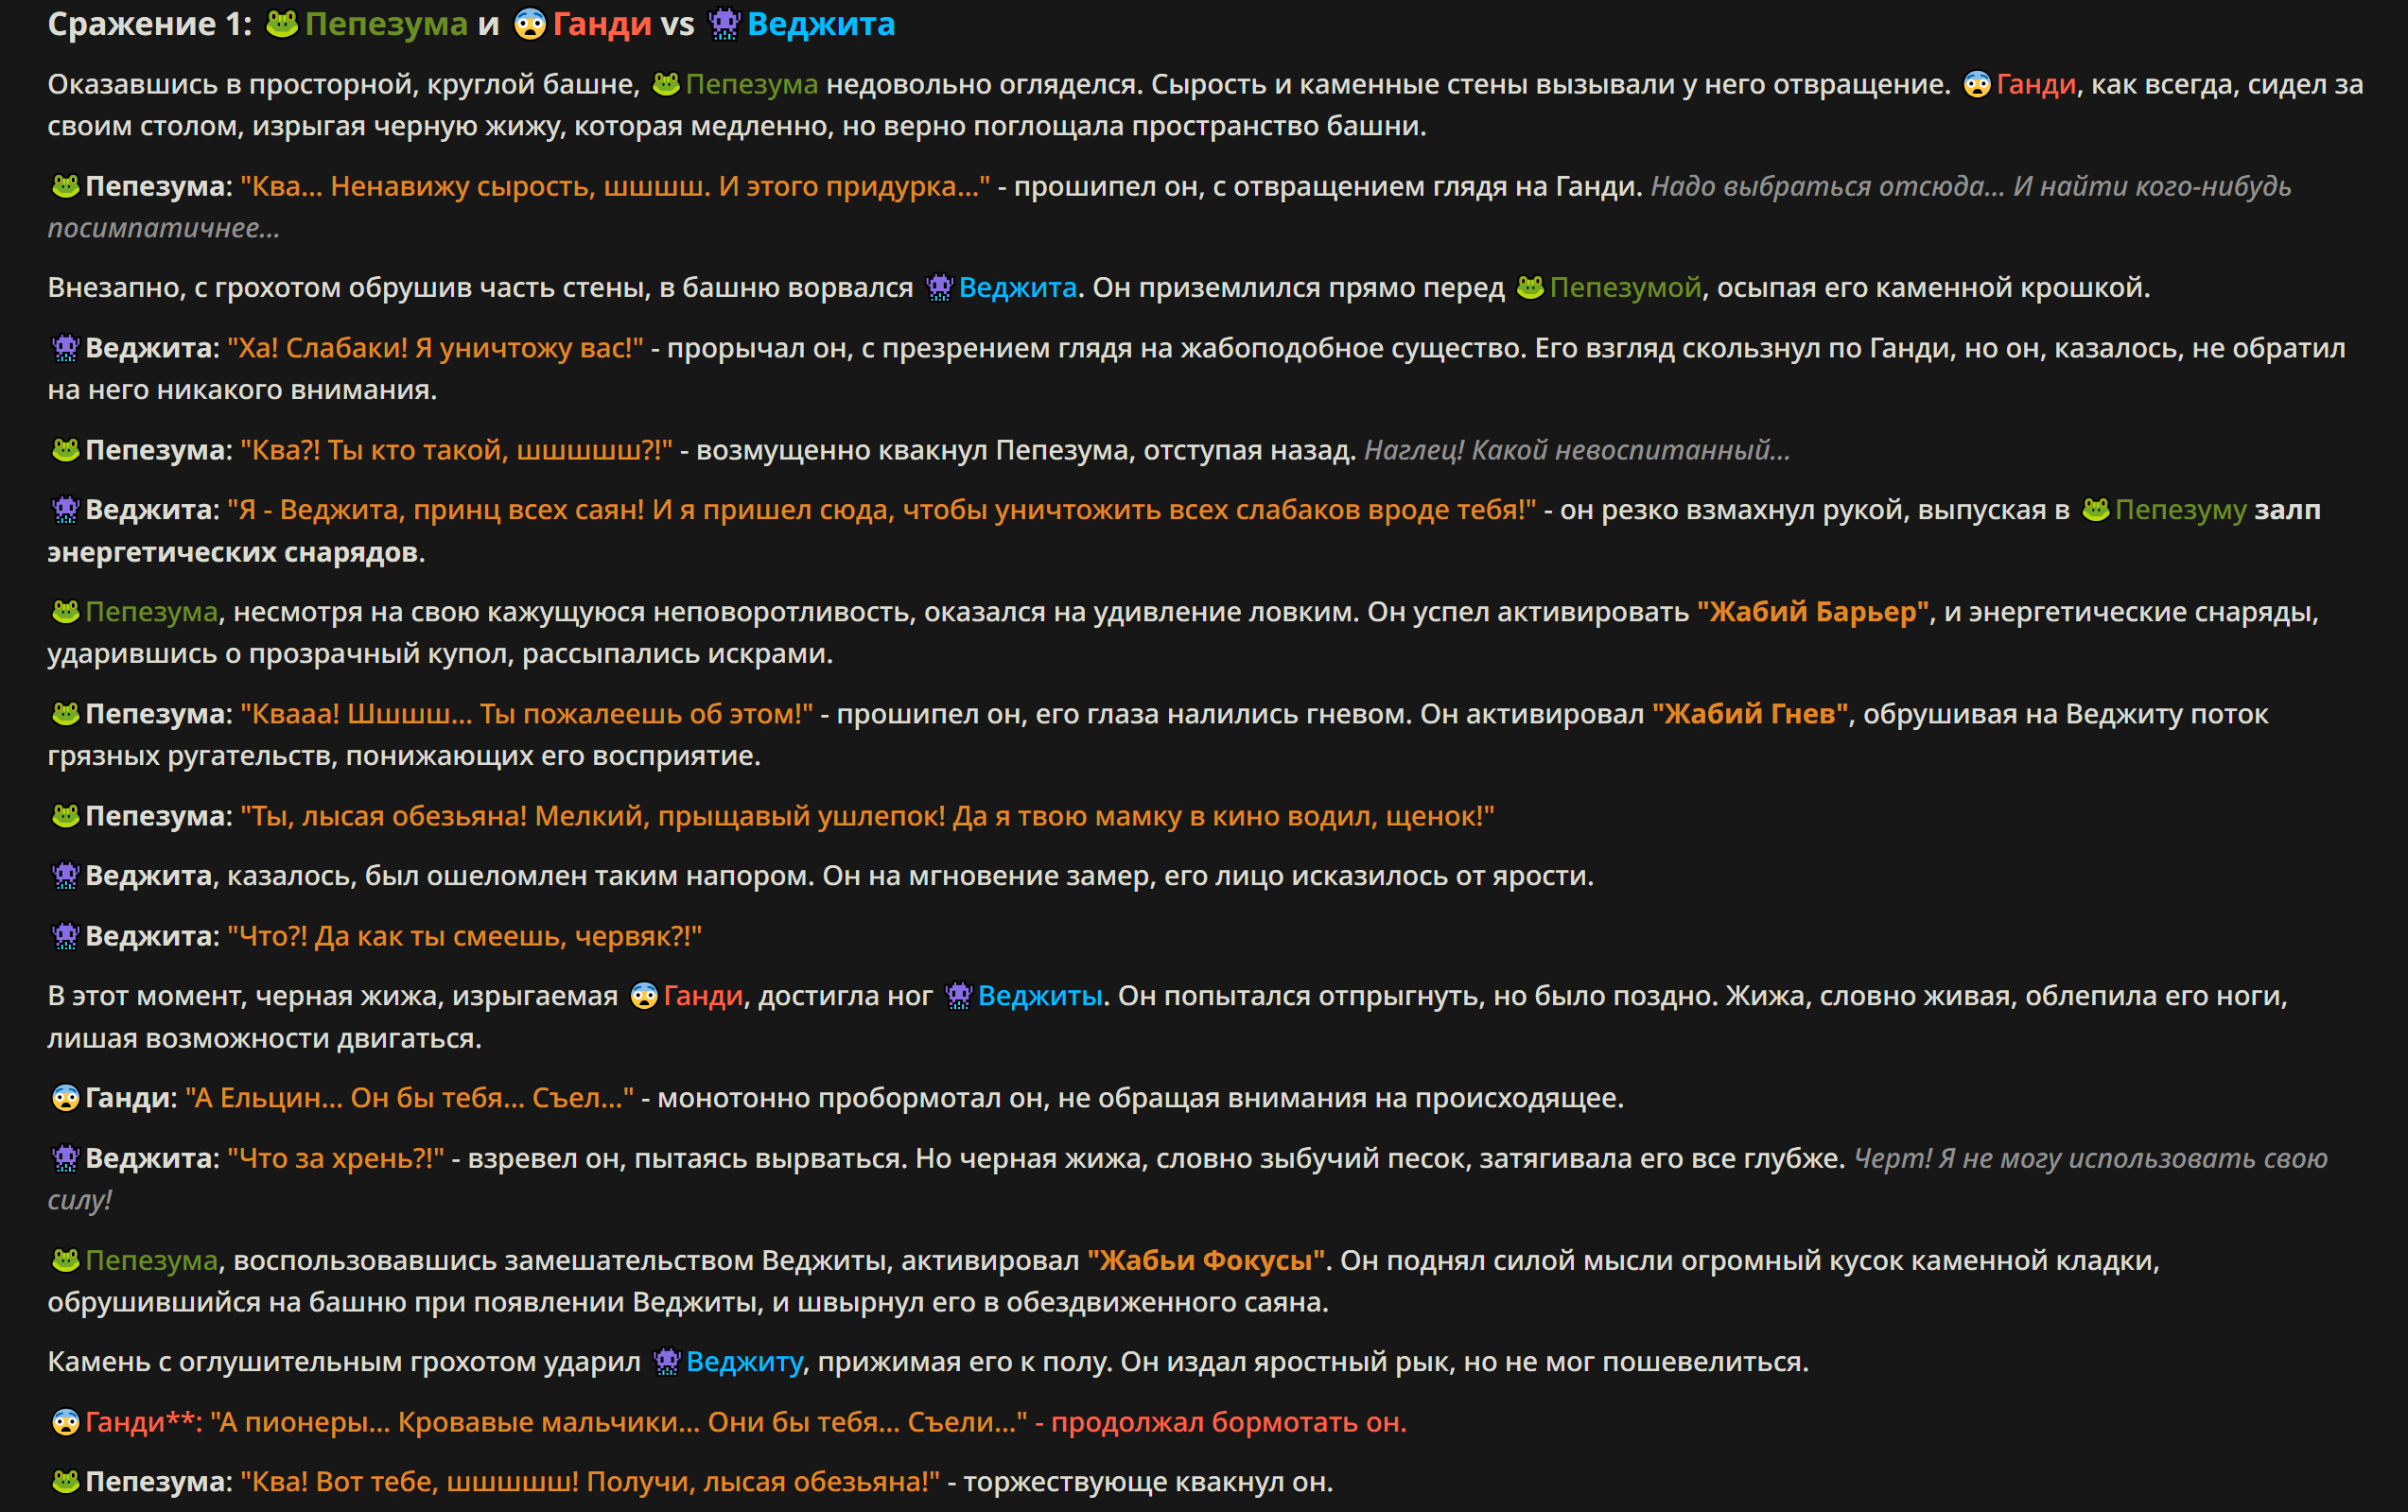Click the scared-face emoji before 'Ганди, как всегда'
The height and width of the screenshot is (1512, 2408).
[1977, 84]
